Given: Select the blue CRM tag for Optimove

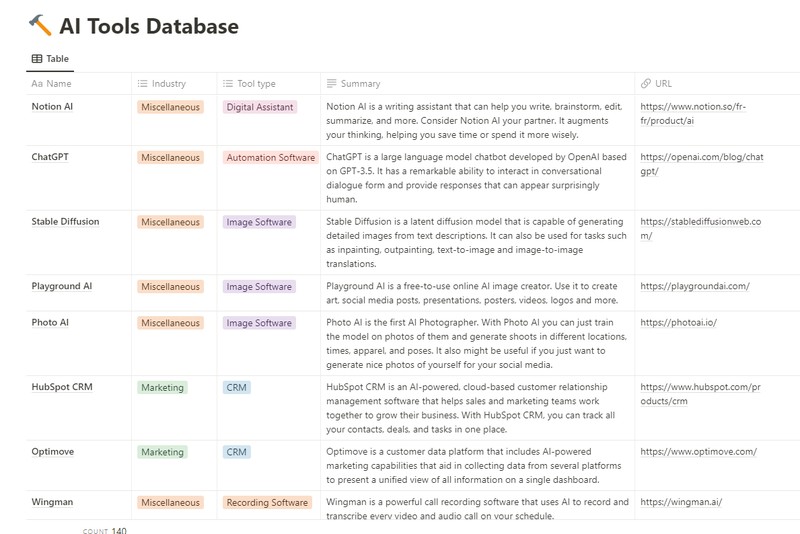Looking at the screenshot, I should (237, 452).
